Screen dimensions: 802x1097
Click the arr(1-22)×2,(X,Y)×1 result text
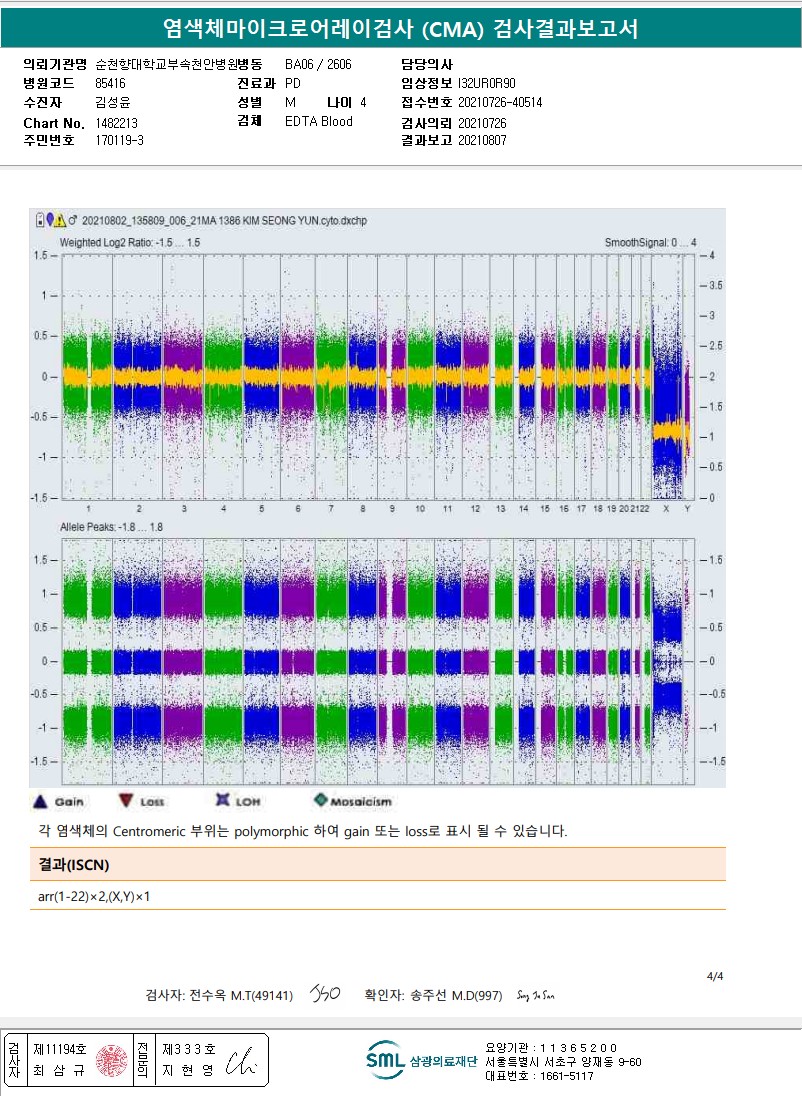[94, 896]
